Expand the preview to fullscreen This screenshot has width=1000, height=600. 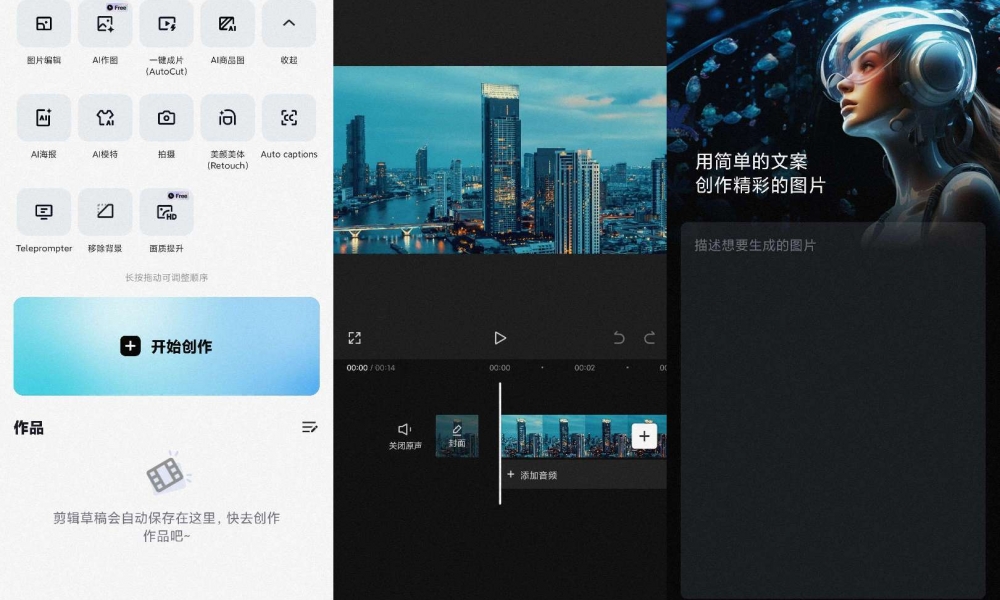tap(354, 338)
